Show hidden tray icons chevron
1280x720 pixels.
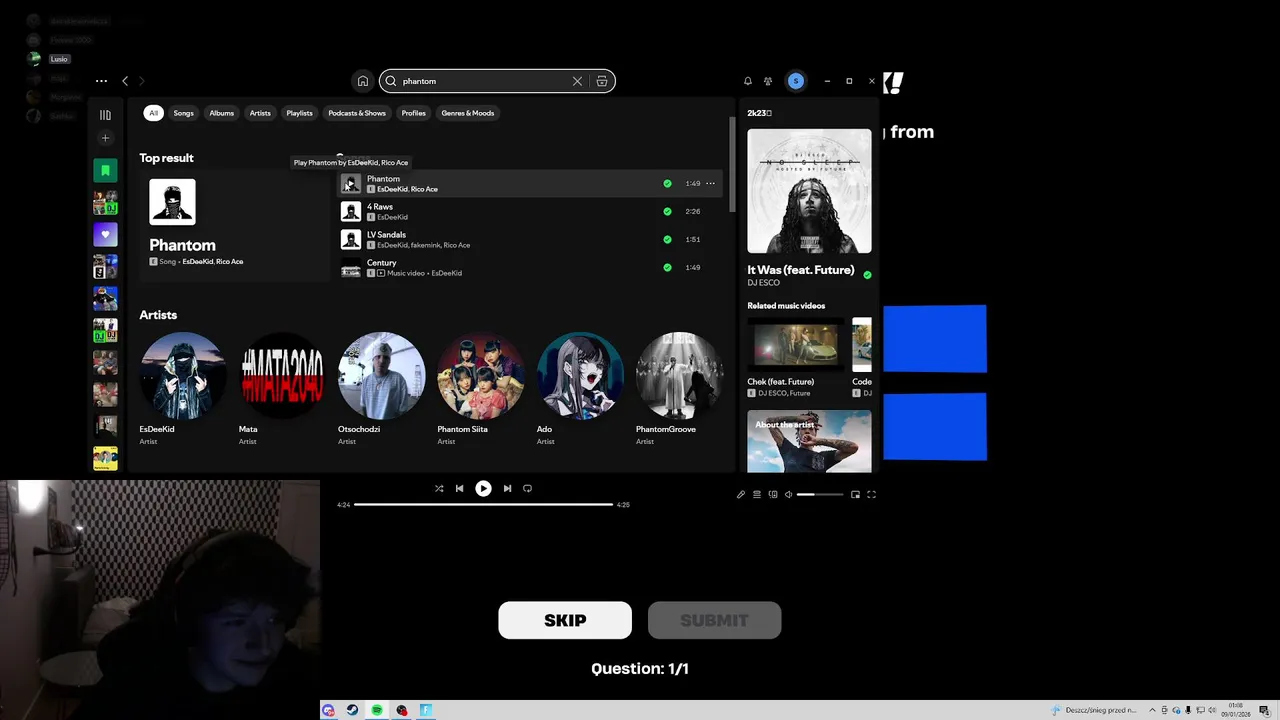coord(1152,710)
